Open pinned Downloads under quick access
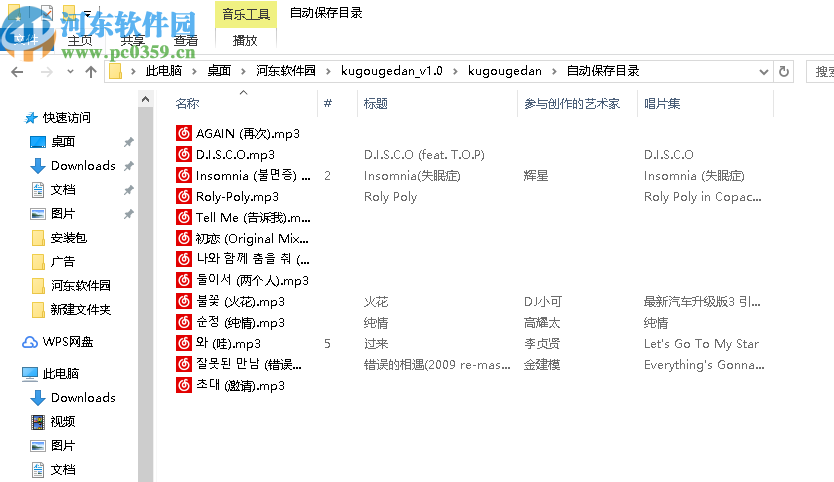The height and width of the screenshot is (482, 834). pyautogui.click(x=83, y=165)
